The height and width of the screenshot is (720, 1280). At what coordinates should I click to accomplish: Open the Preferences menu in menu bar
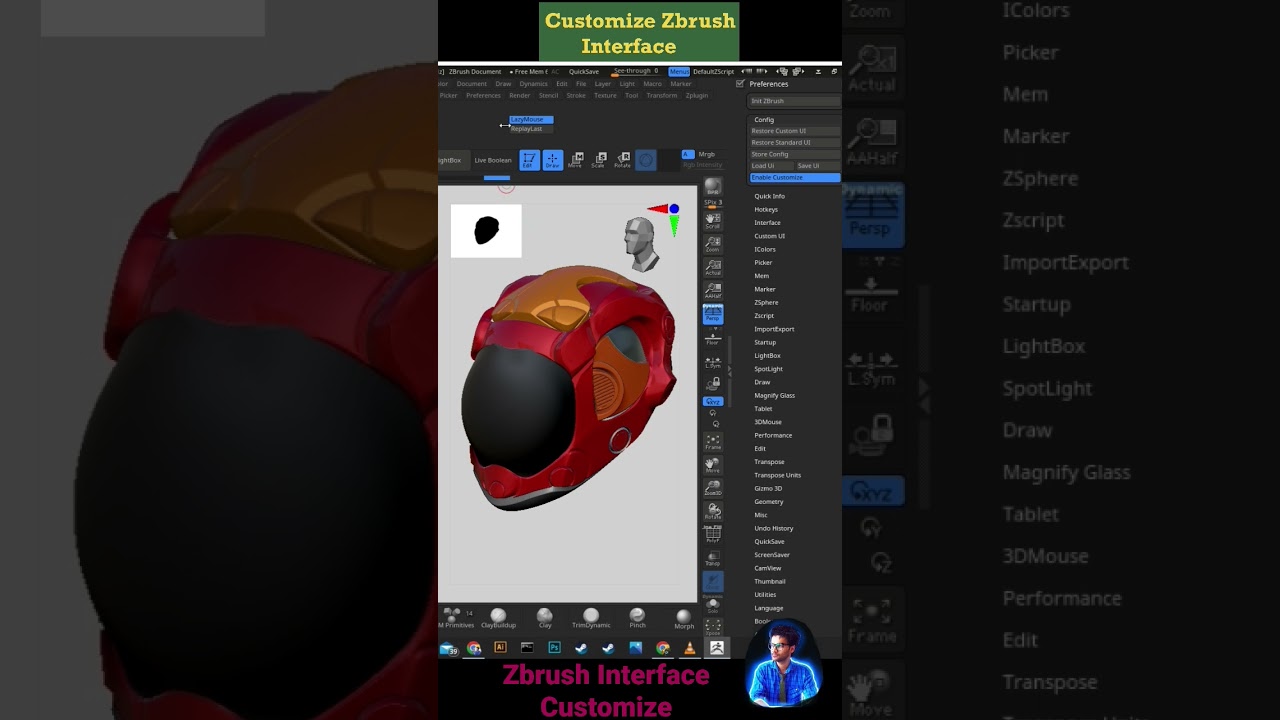pos(483,95)
